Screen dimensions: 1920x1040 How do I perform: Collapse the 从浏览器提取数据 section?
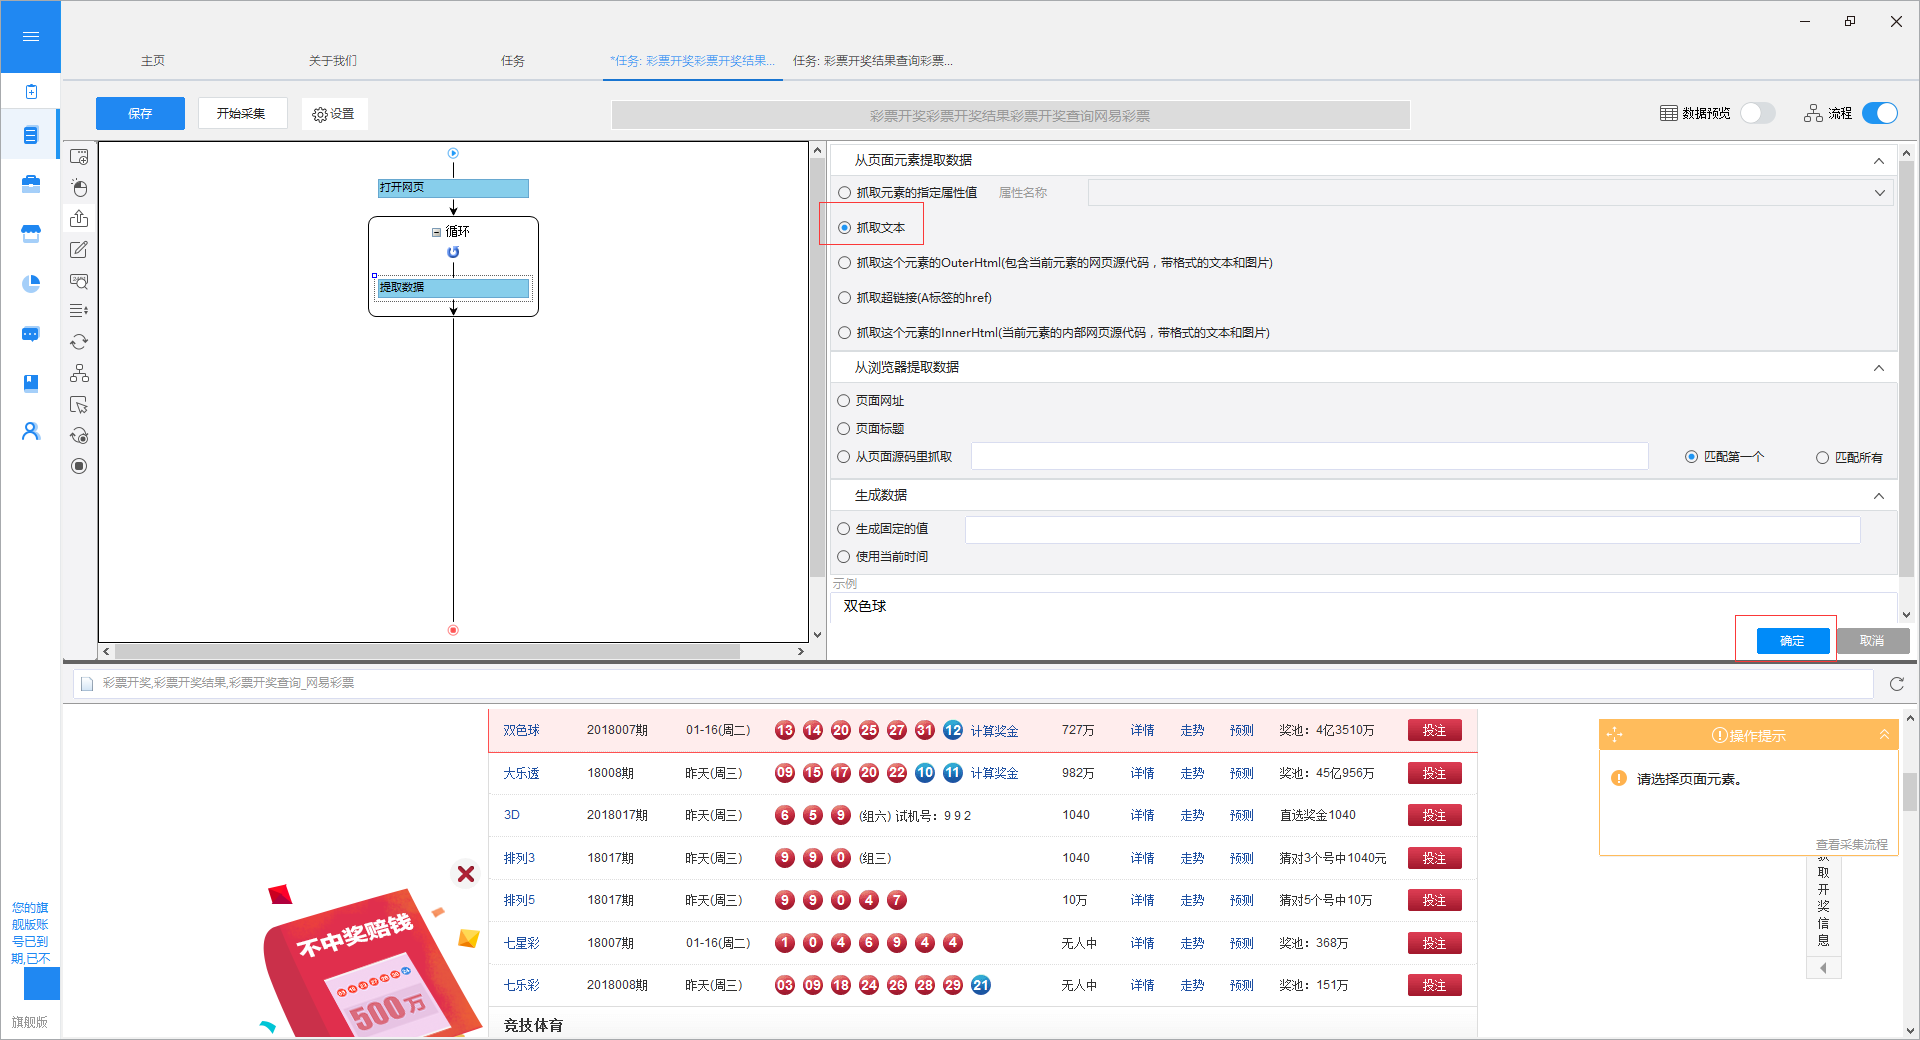click(x=1878, y=368)
